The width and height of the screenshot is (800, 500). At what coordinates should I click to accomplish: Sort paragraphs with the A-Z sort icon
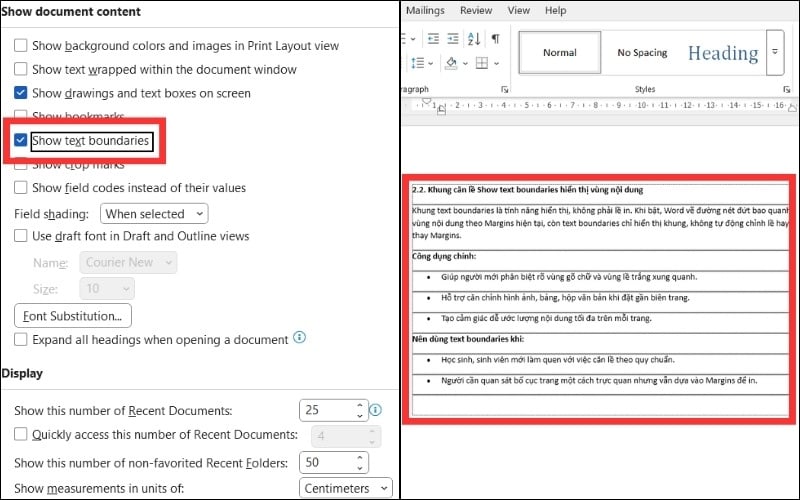click(474, 39)
